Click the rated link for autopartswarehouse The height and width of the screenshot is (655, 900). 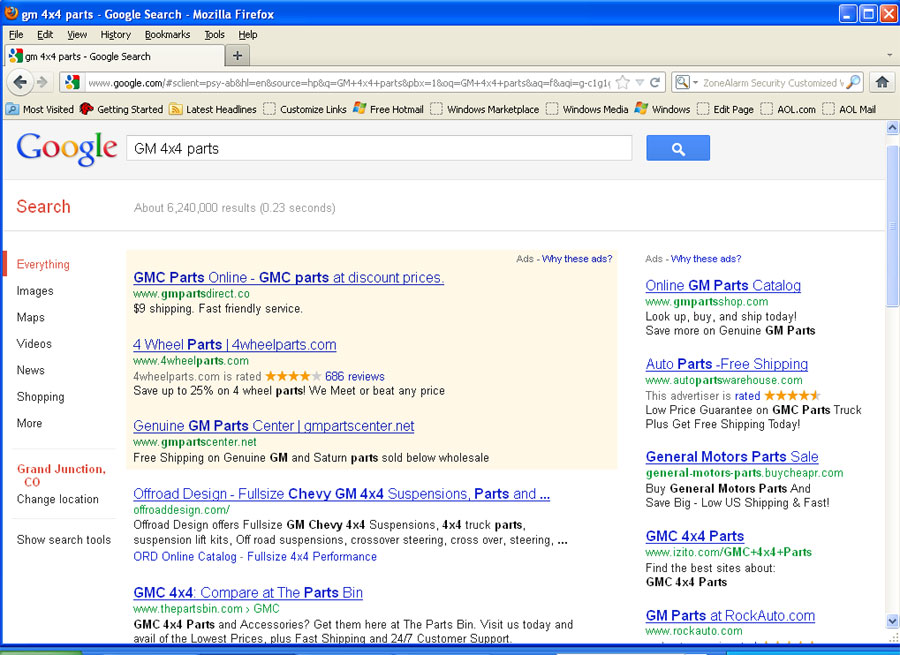(747, 396)
